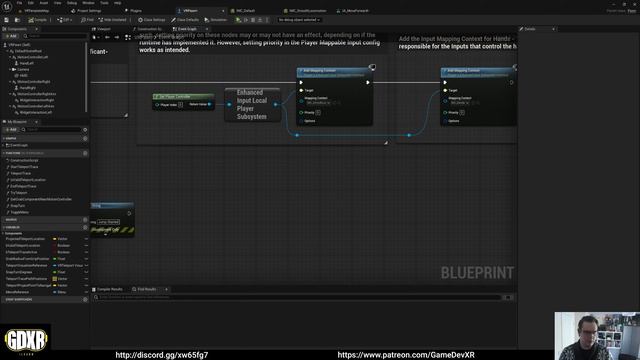
Task: Click the Browse to asset icon in toolbar
Action: coord(17,20)
